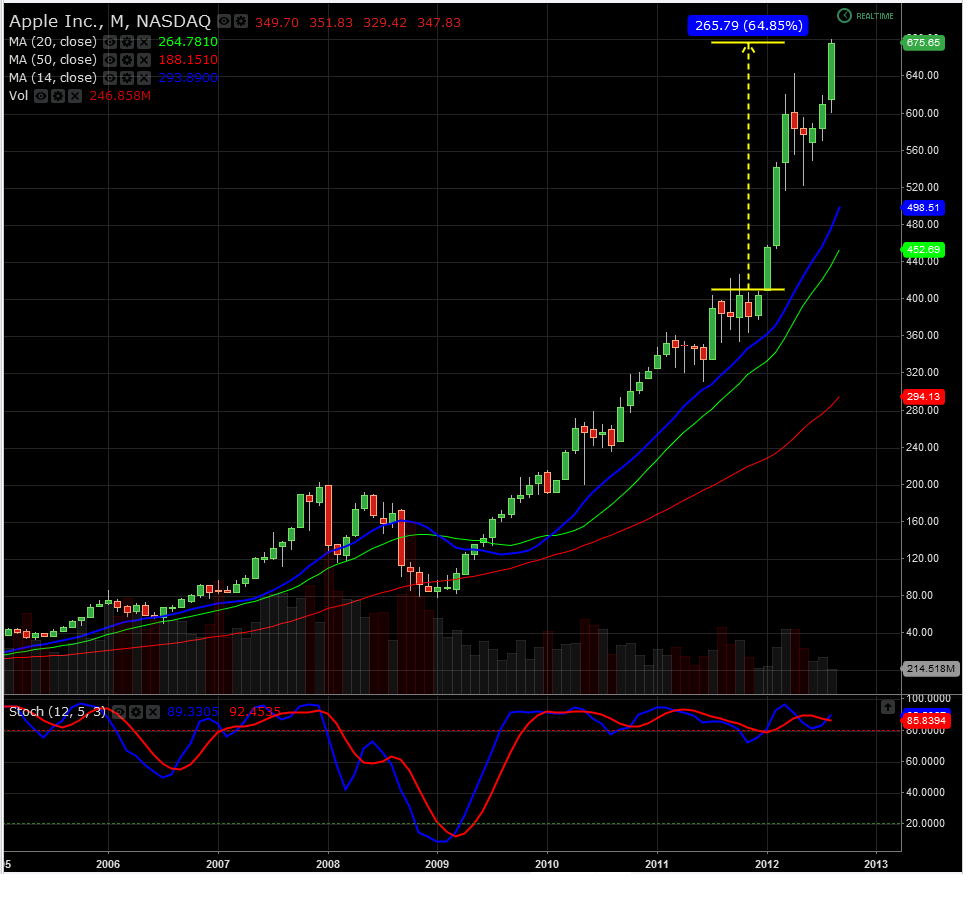Click the blue 498.51 MA price tag

(x=923, y=208)
